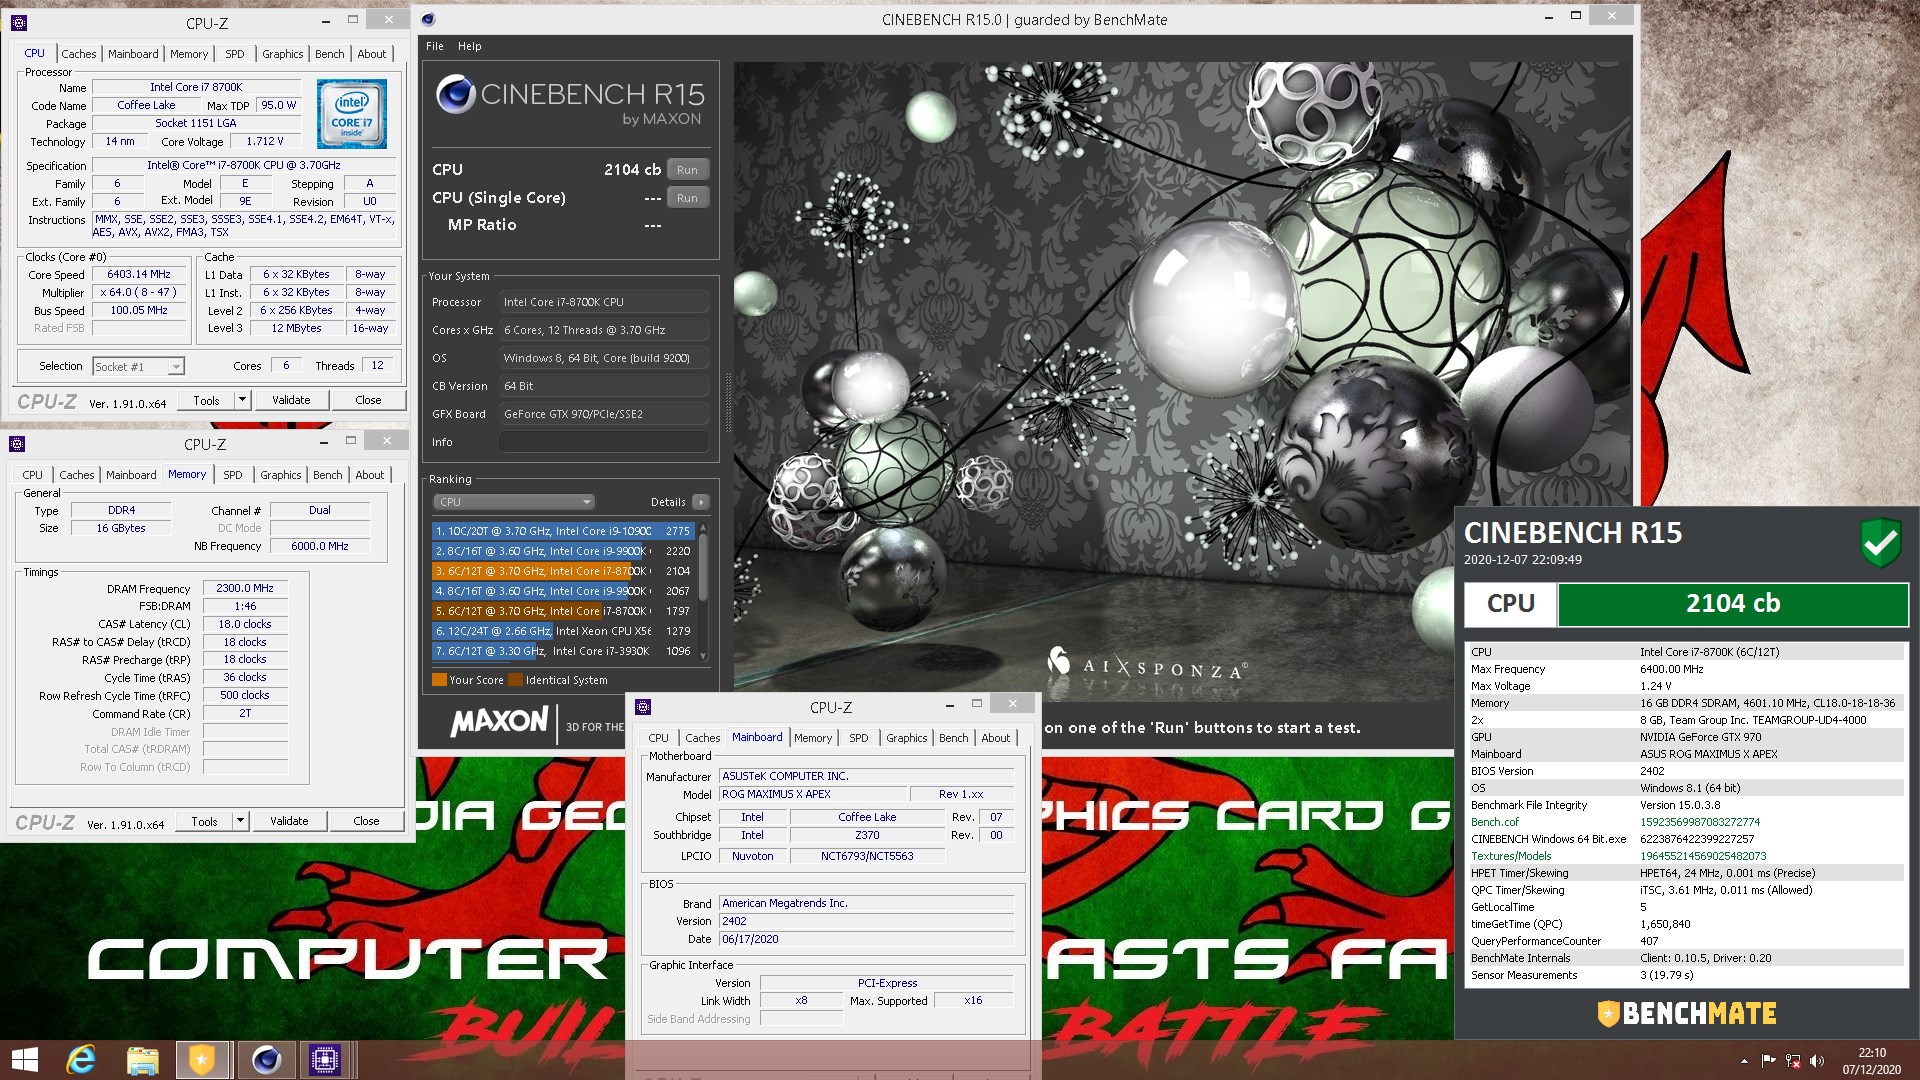Click the MAXON logo in Cinebench
1920x1080 pixels.
coord(499,721)
